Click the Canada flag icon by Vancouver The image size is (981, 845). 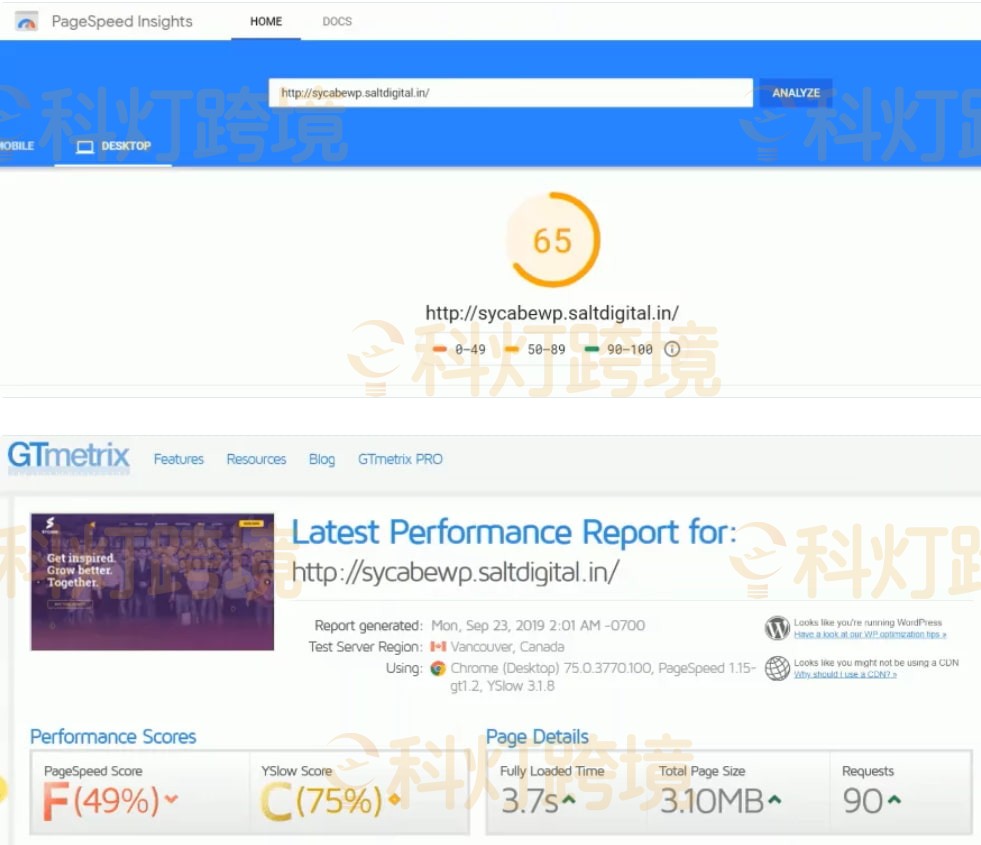[438, 647]
